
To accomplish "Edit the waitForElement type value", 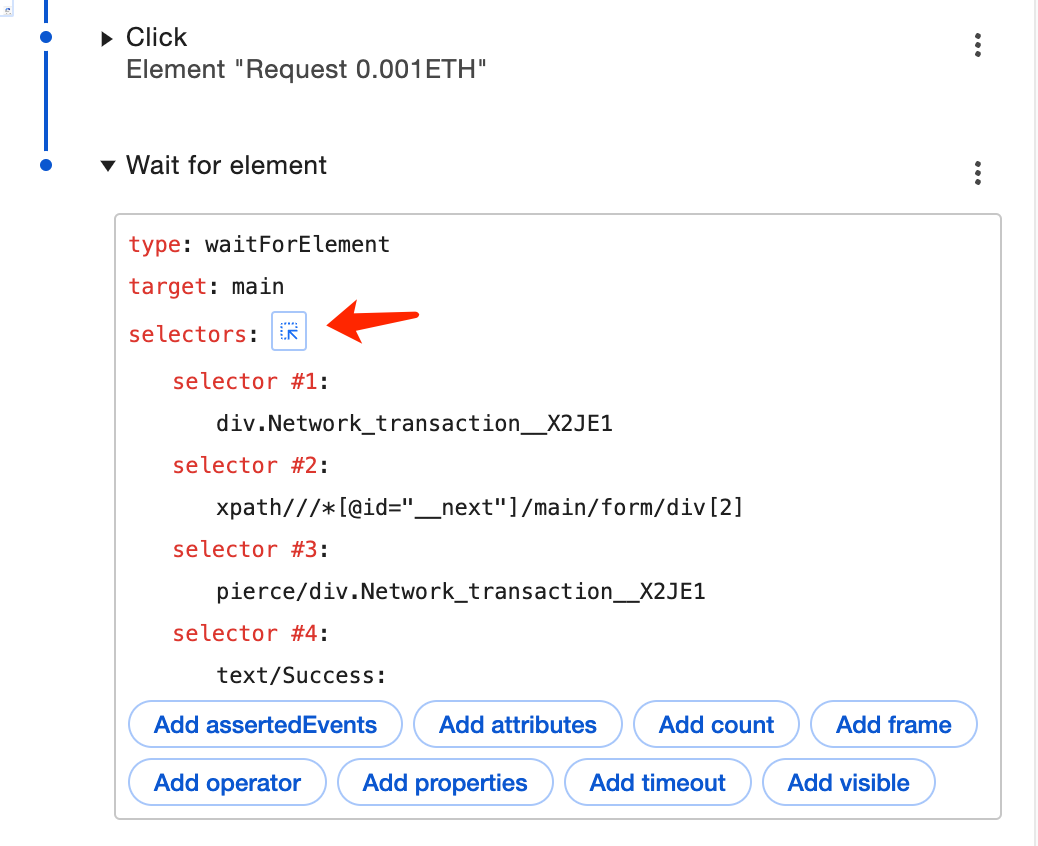I will [297, 244].
